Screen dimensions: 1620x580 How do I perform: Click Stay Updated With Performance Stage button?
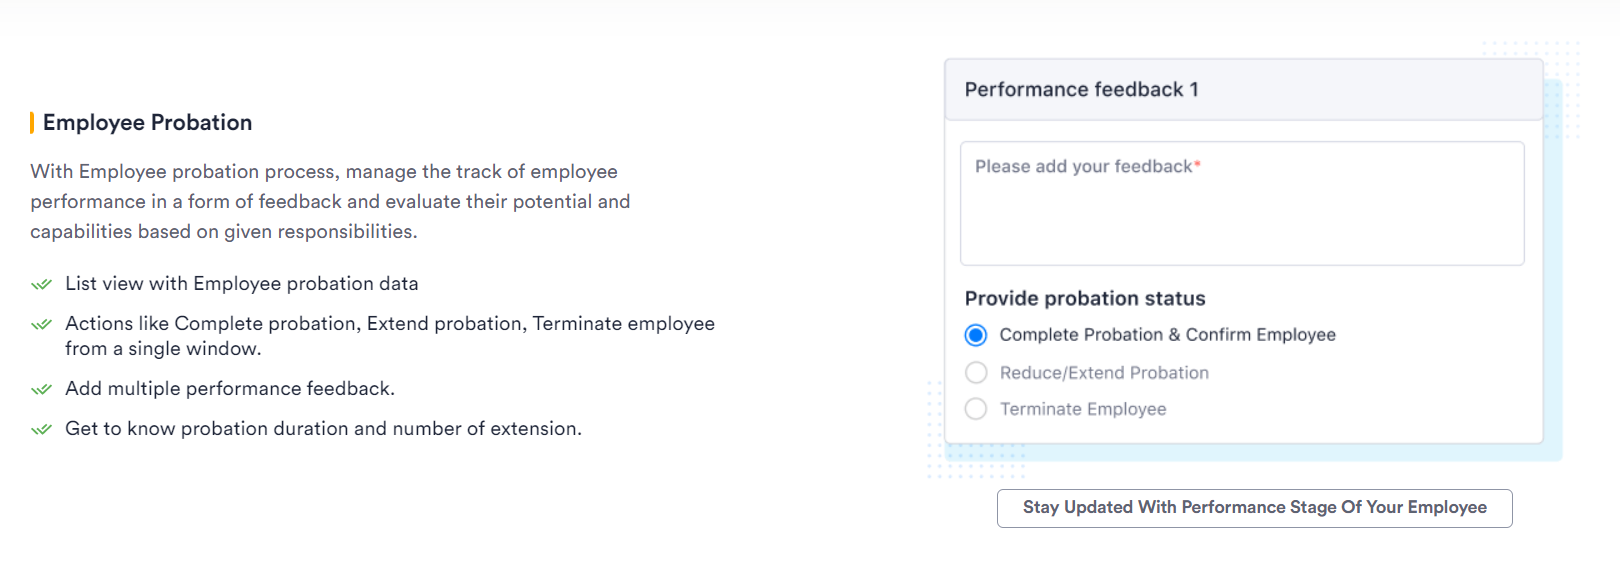pos(1254,508)
